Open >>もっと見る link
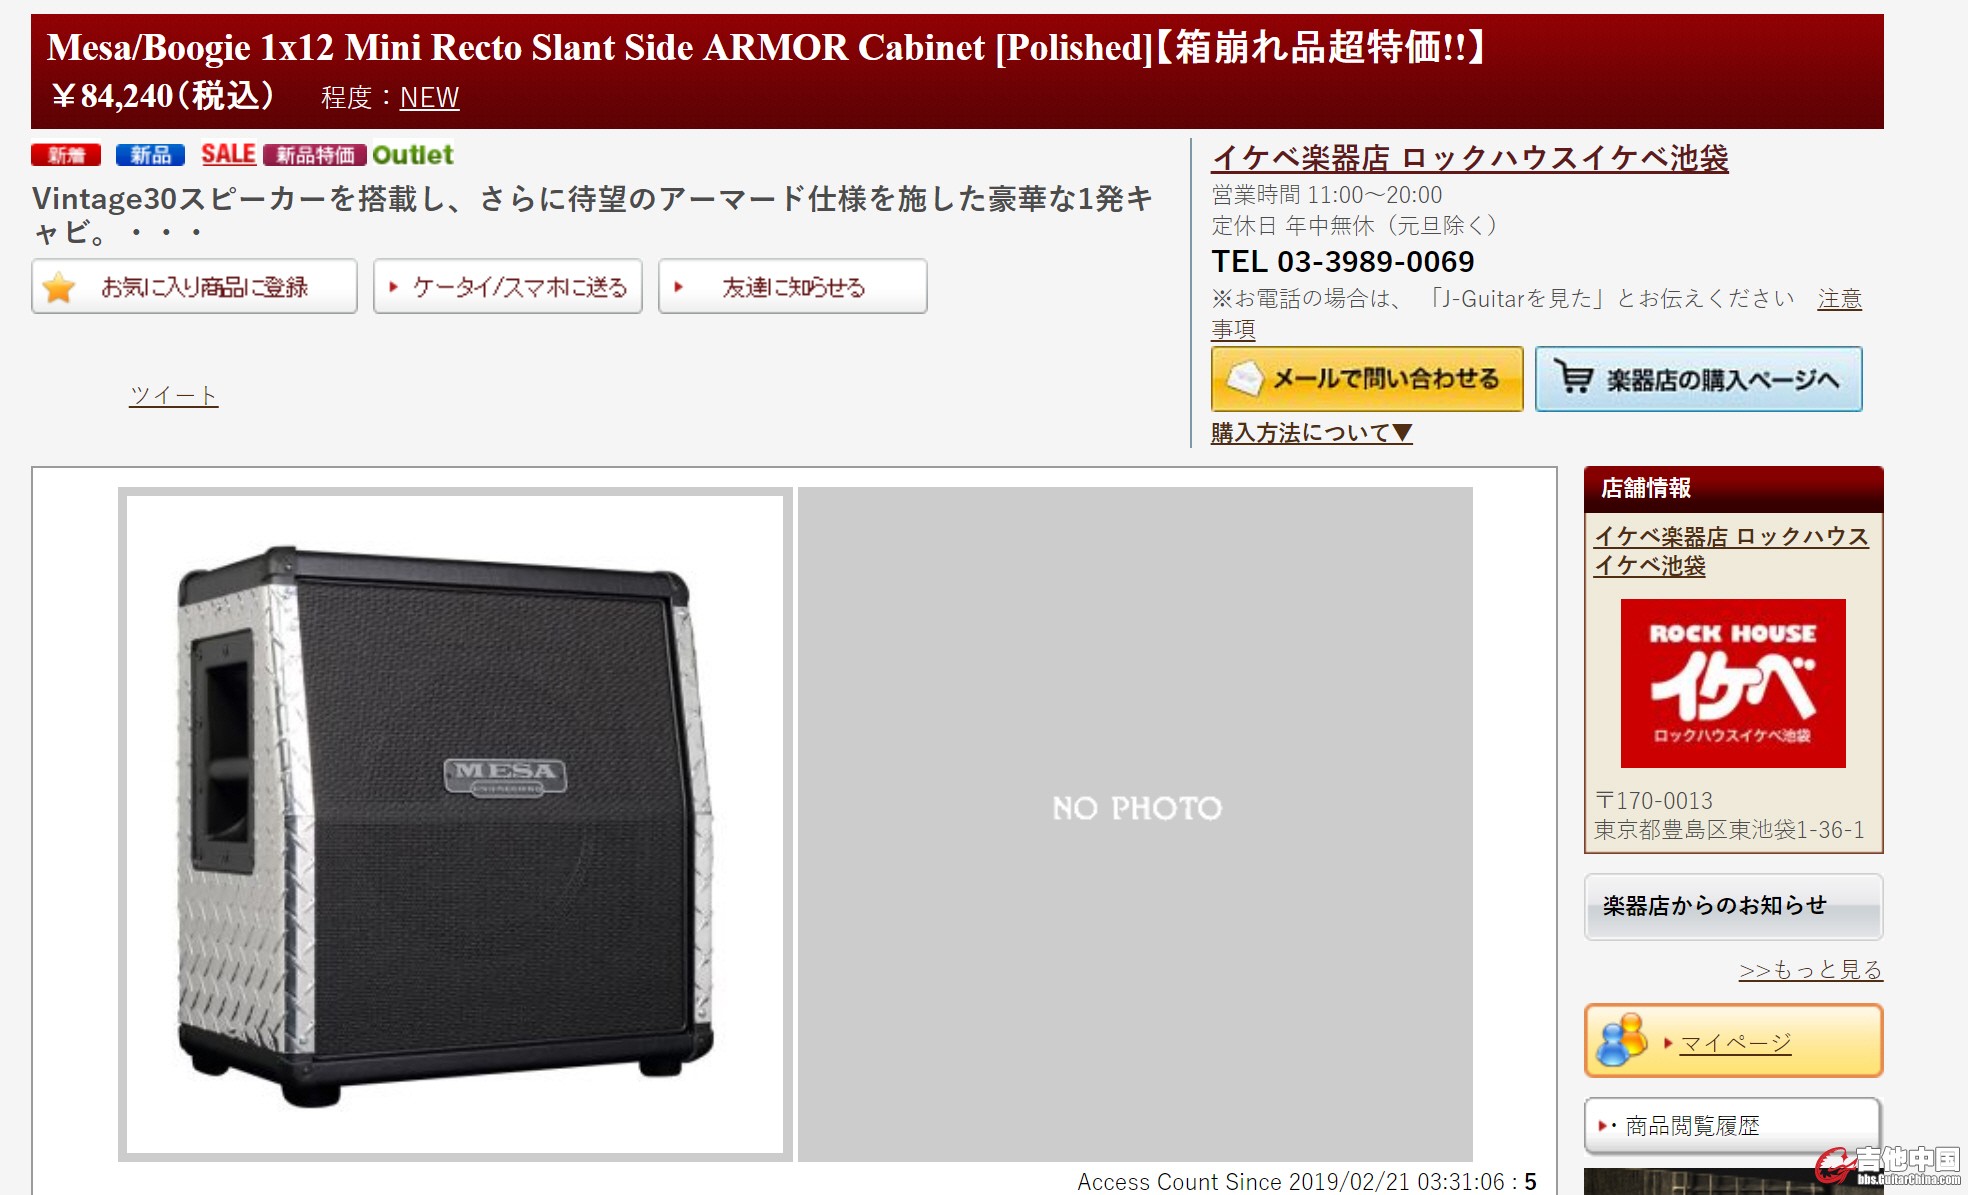Screen dimensions: 1968x1195 click(x=1810, y=970)
